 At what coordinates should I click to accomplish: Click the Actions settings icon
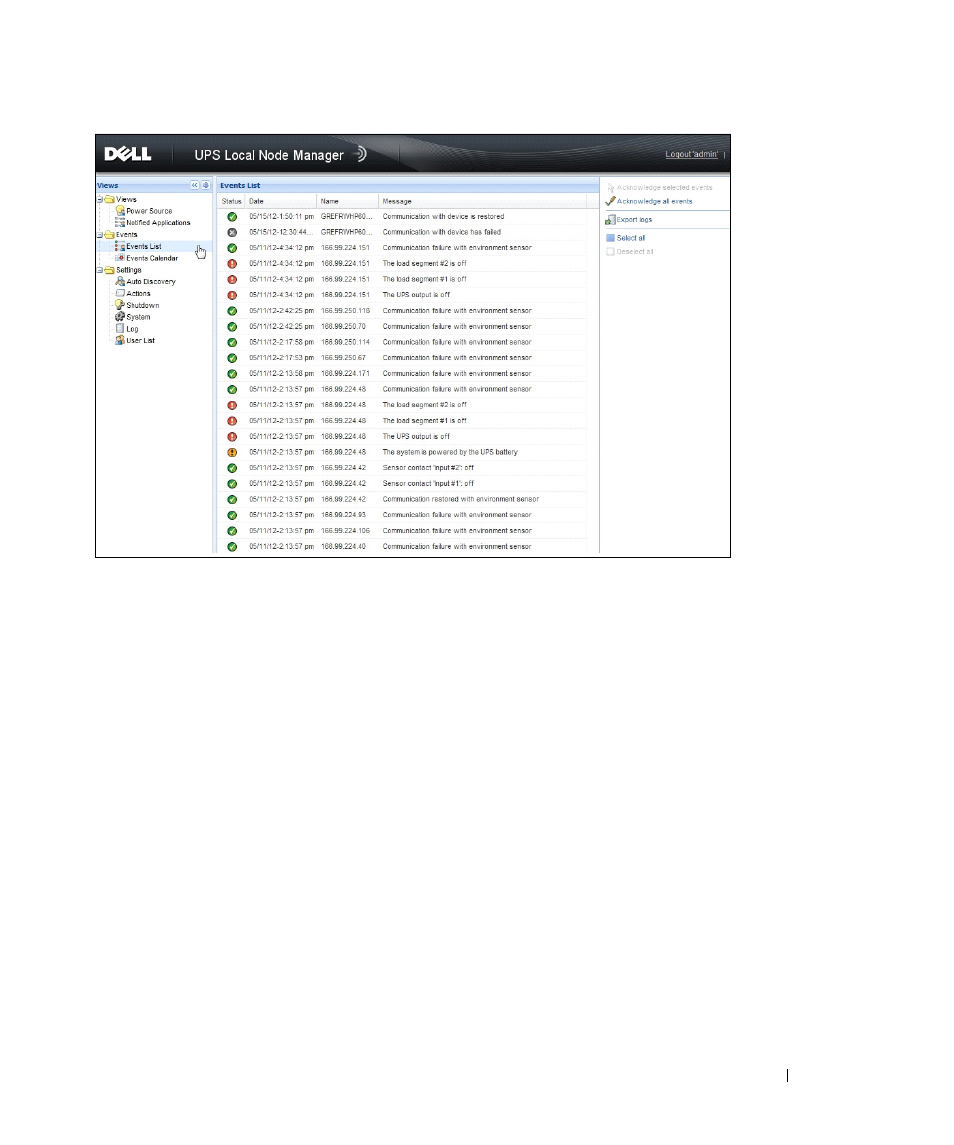pos(120,293)
